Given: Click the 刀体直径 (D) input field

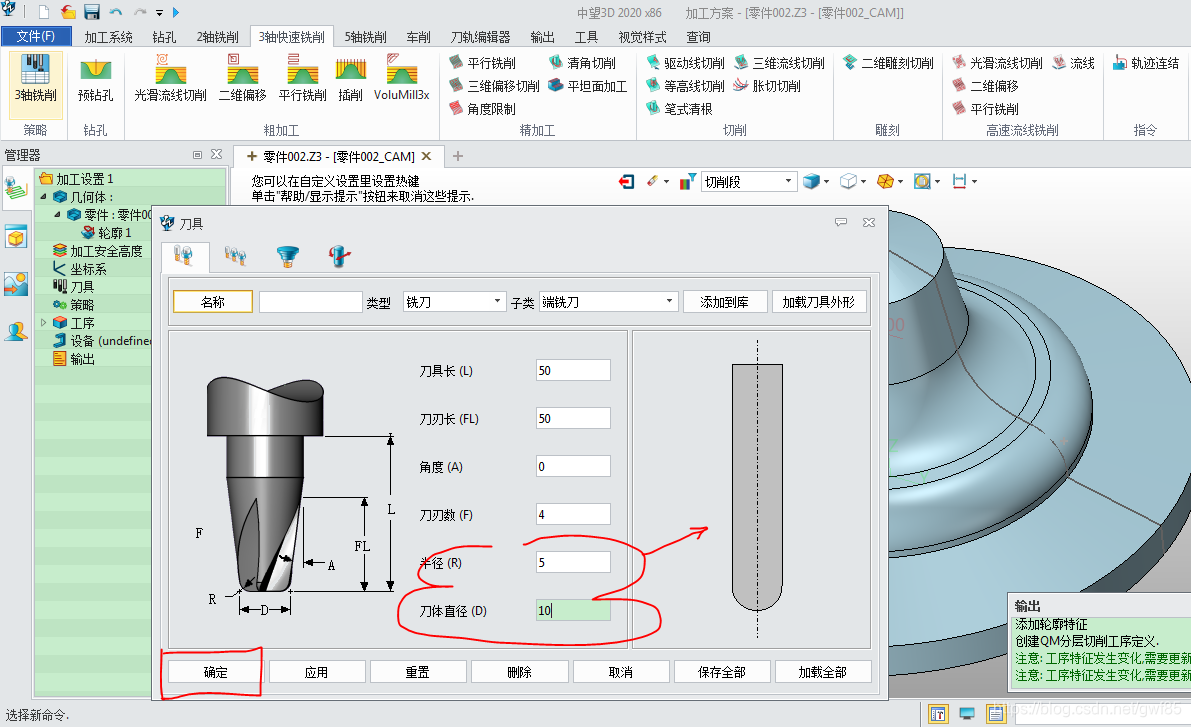Looking at the screenshot, I should tap(573, 611).
